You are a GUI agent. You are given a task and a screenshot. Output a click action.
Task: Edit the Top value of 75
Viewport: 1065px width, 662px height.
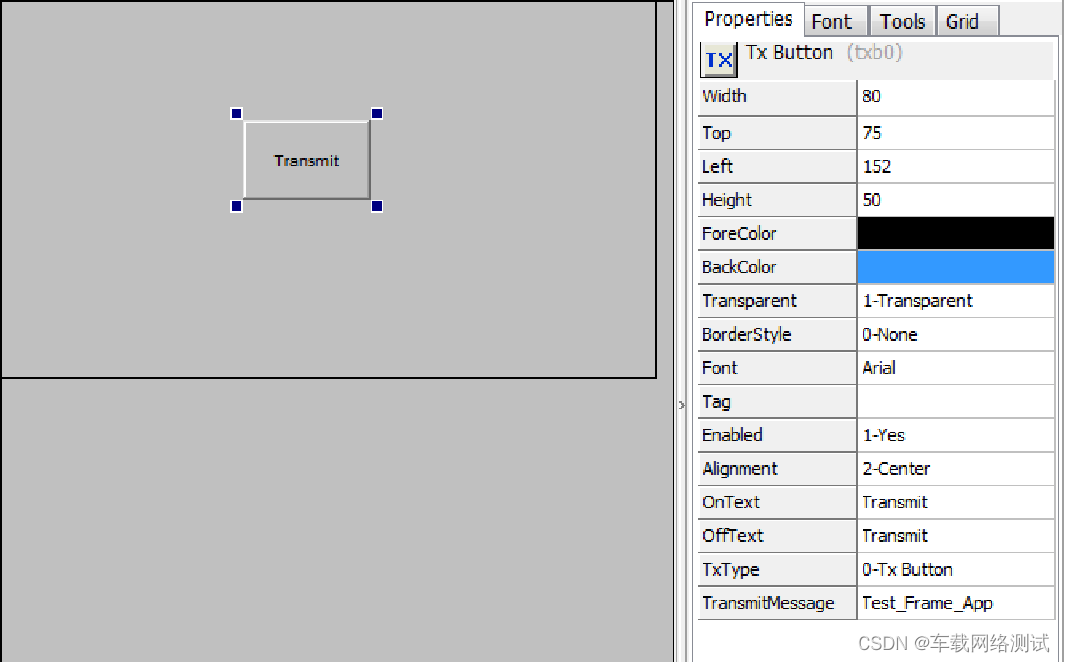[955, 132]
